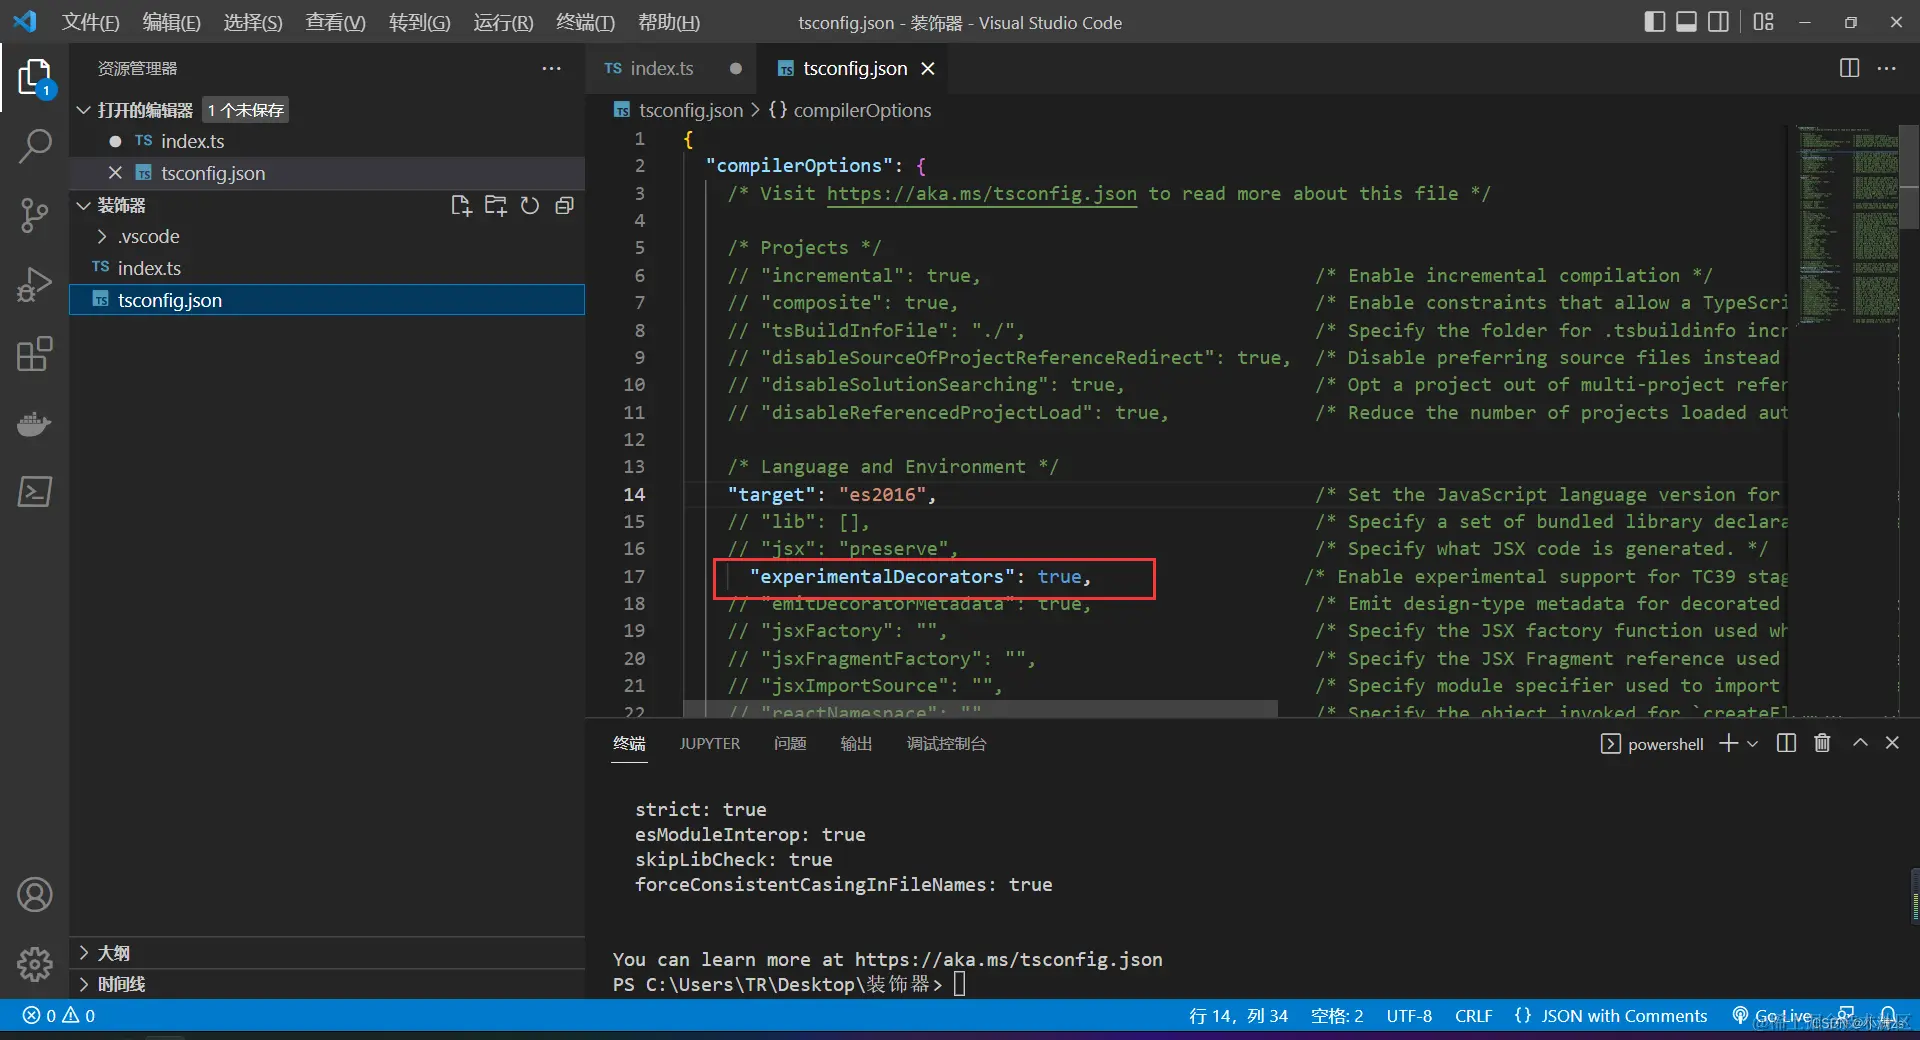The height and width of the screenshot is (1040, 1920).
Task: Select tsconfig.json in the project tree
Action: [x=327, y=300]
